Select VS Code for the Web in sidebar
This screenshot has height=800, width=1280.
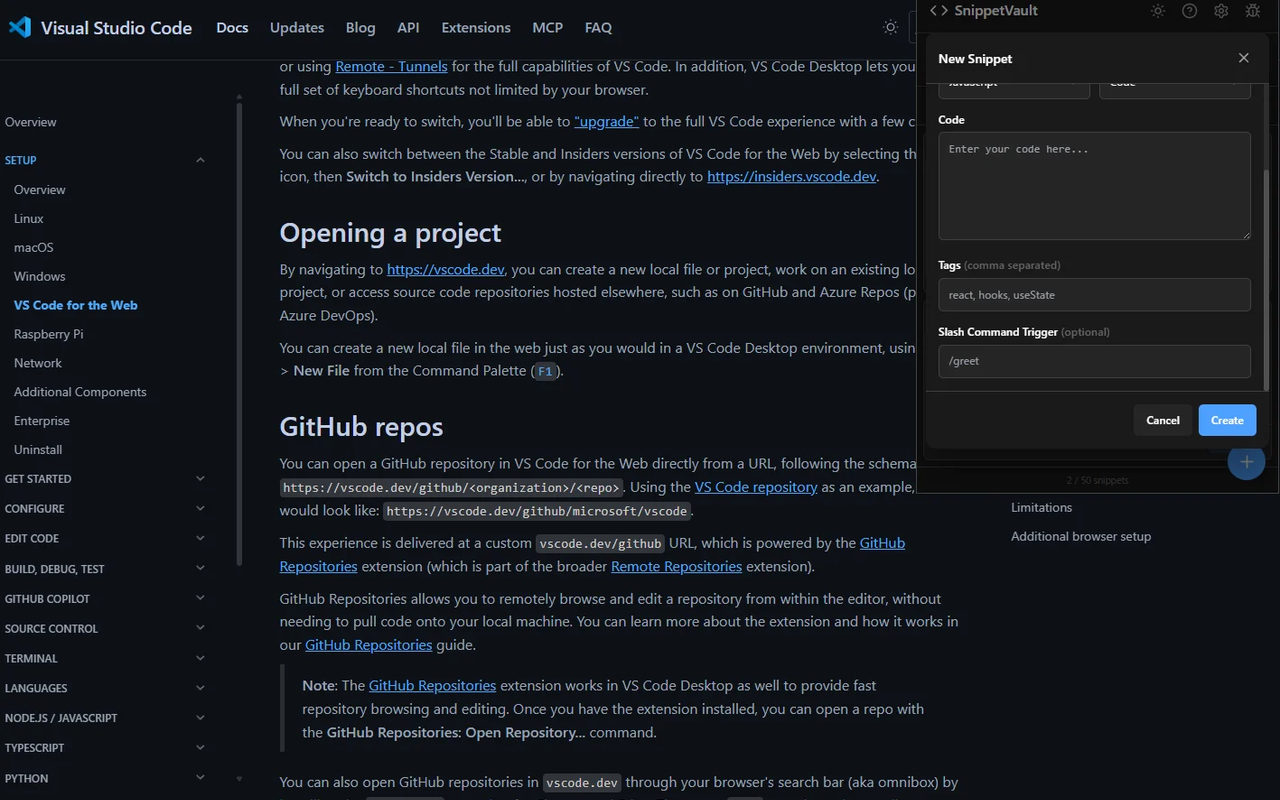point(78,305)
